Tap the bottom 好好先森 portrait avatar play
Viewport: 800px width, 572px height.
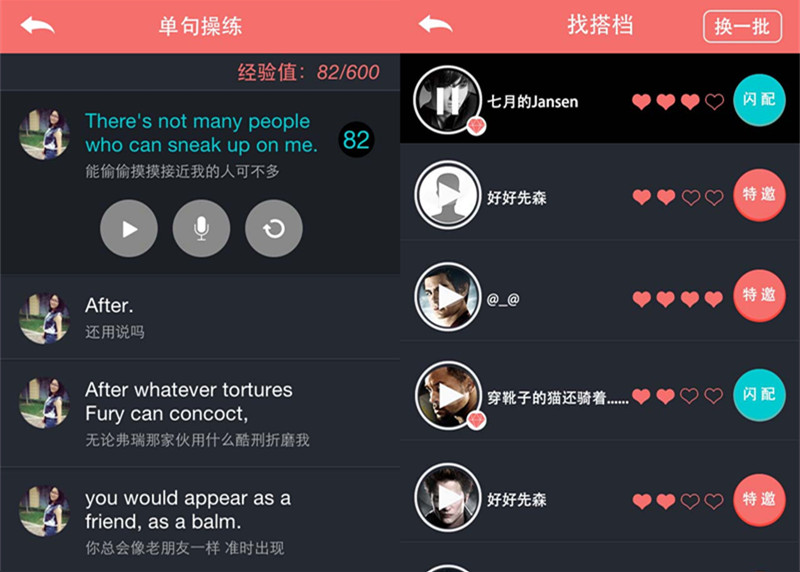pyautogui.click(x=447, y=498)
